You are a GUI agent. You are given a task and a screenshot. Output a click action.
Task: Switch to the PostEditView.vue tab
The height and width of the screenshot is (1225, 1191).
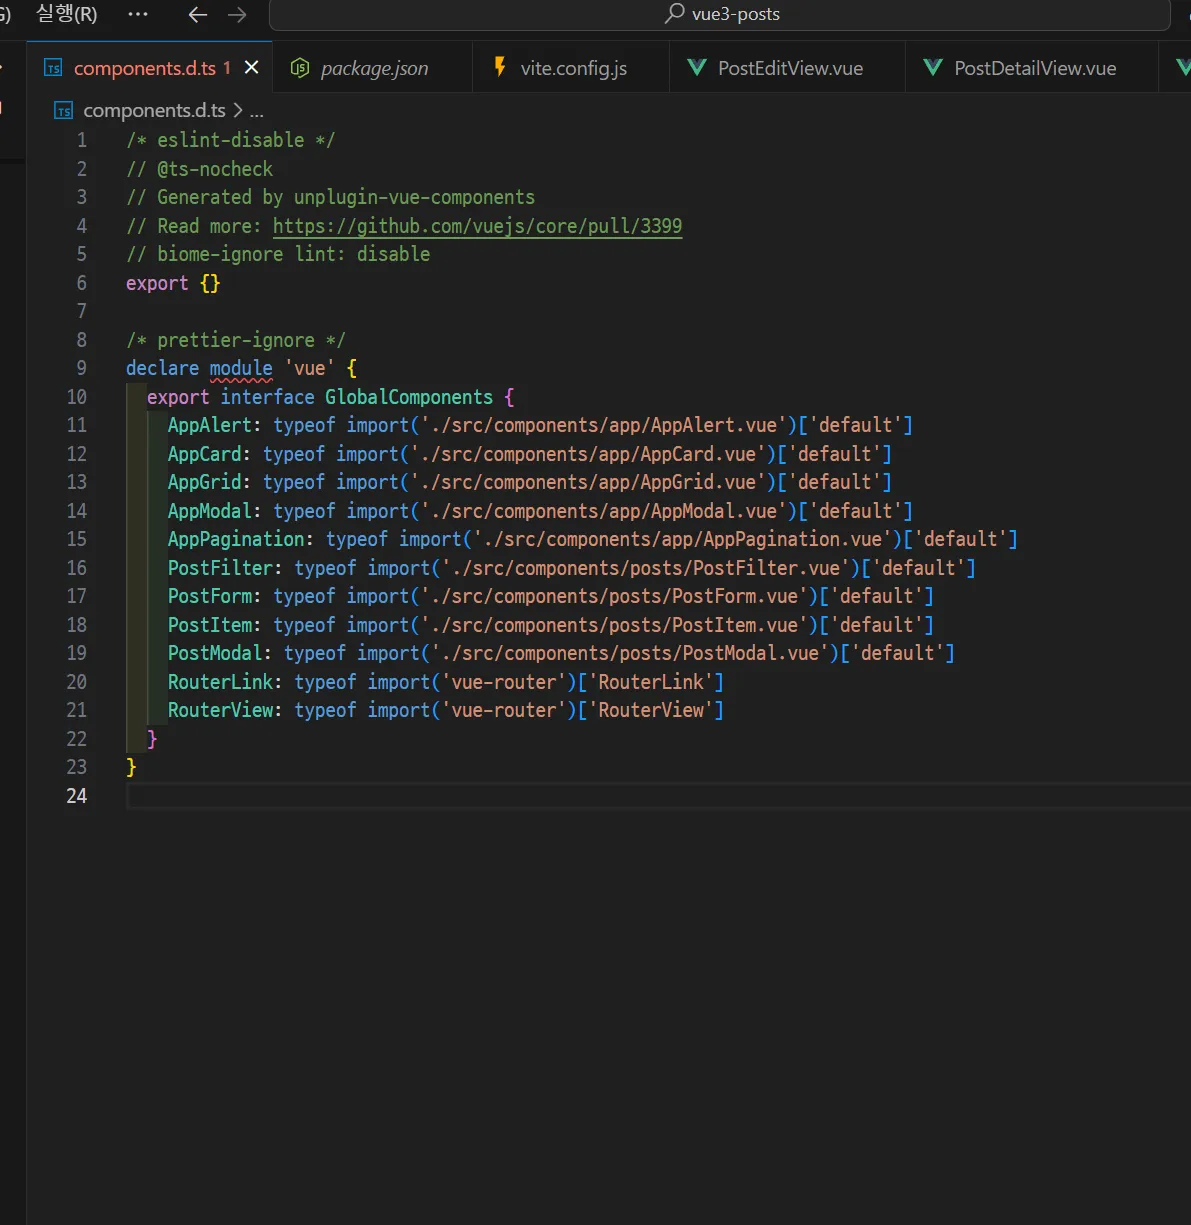click(789, 68)
